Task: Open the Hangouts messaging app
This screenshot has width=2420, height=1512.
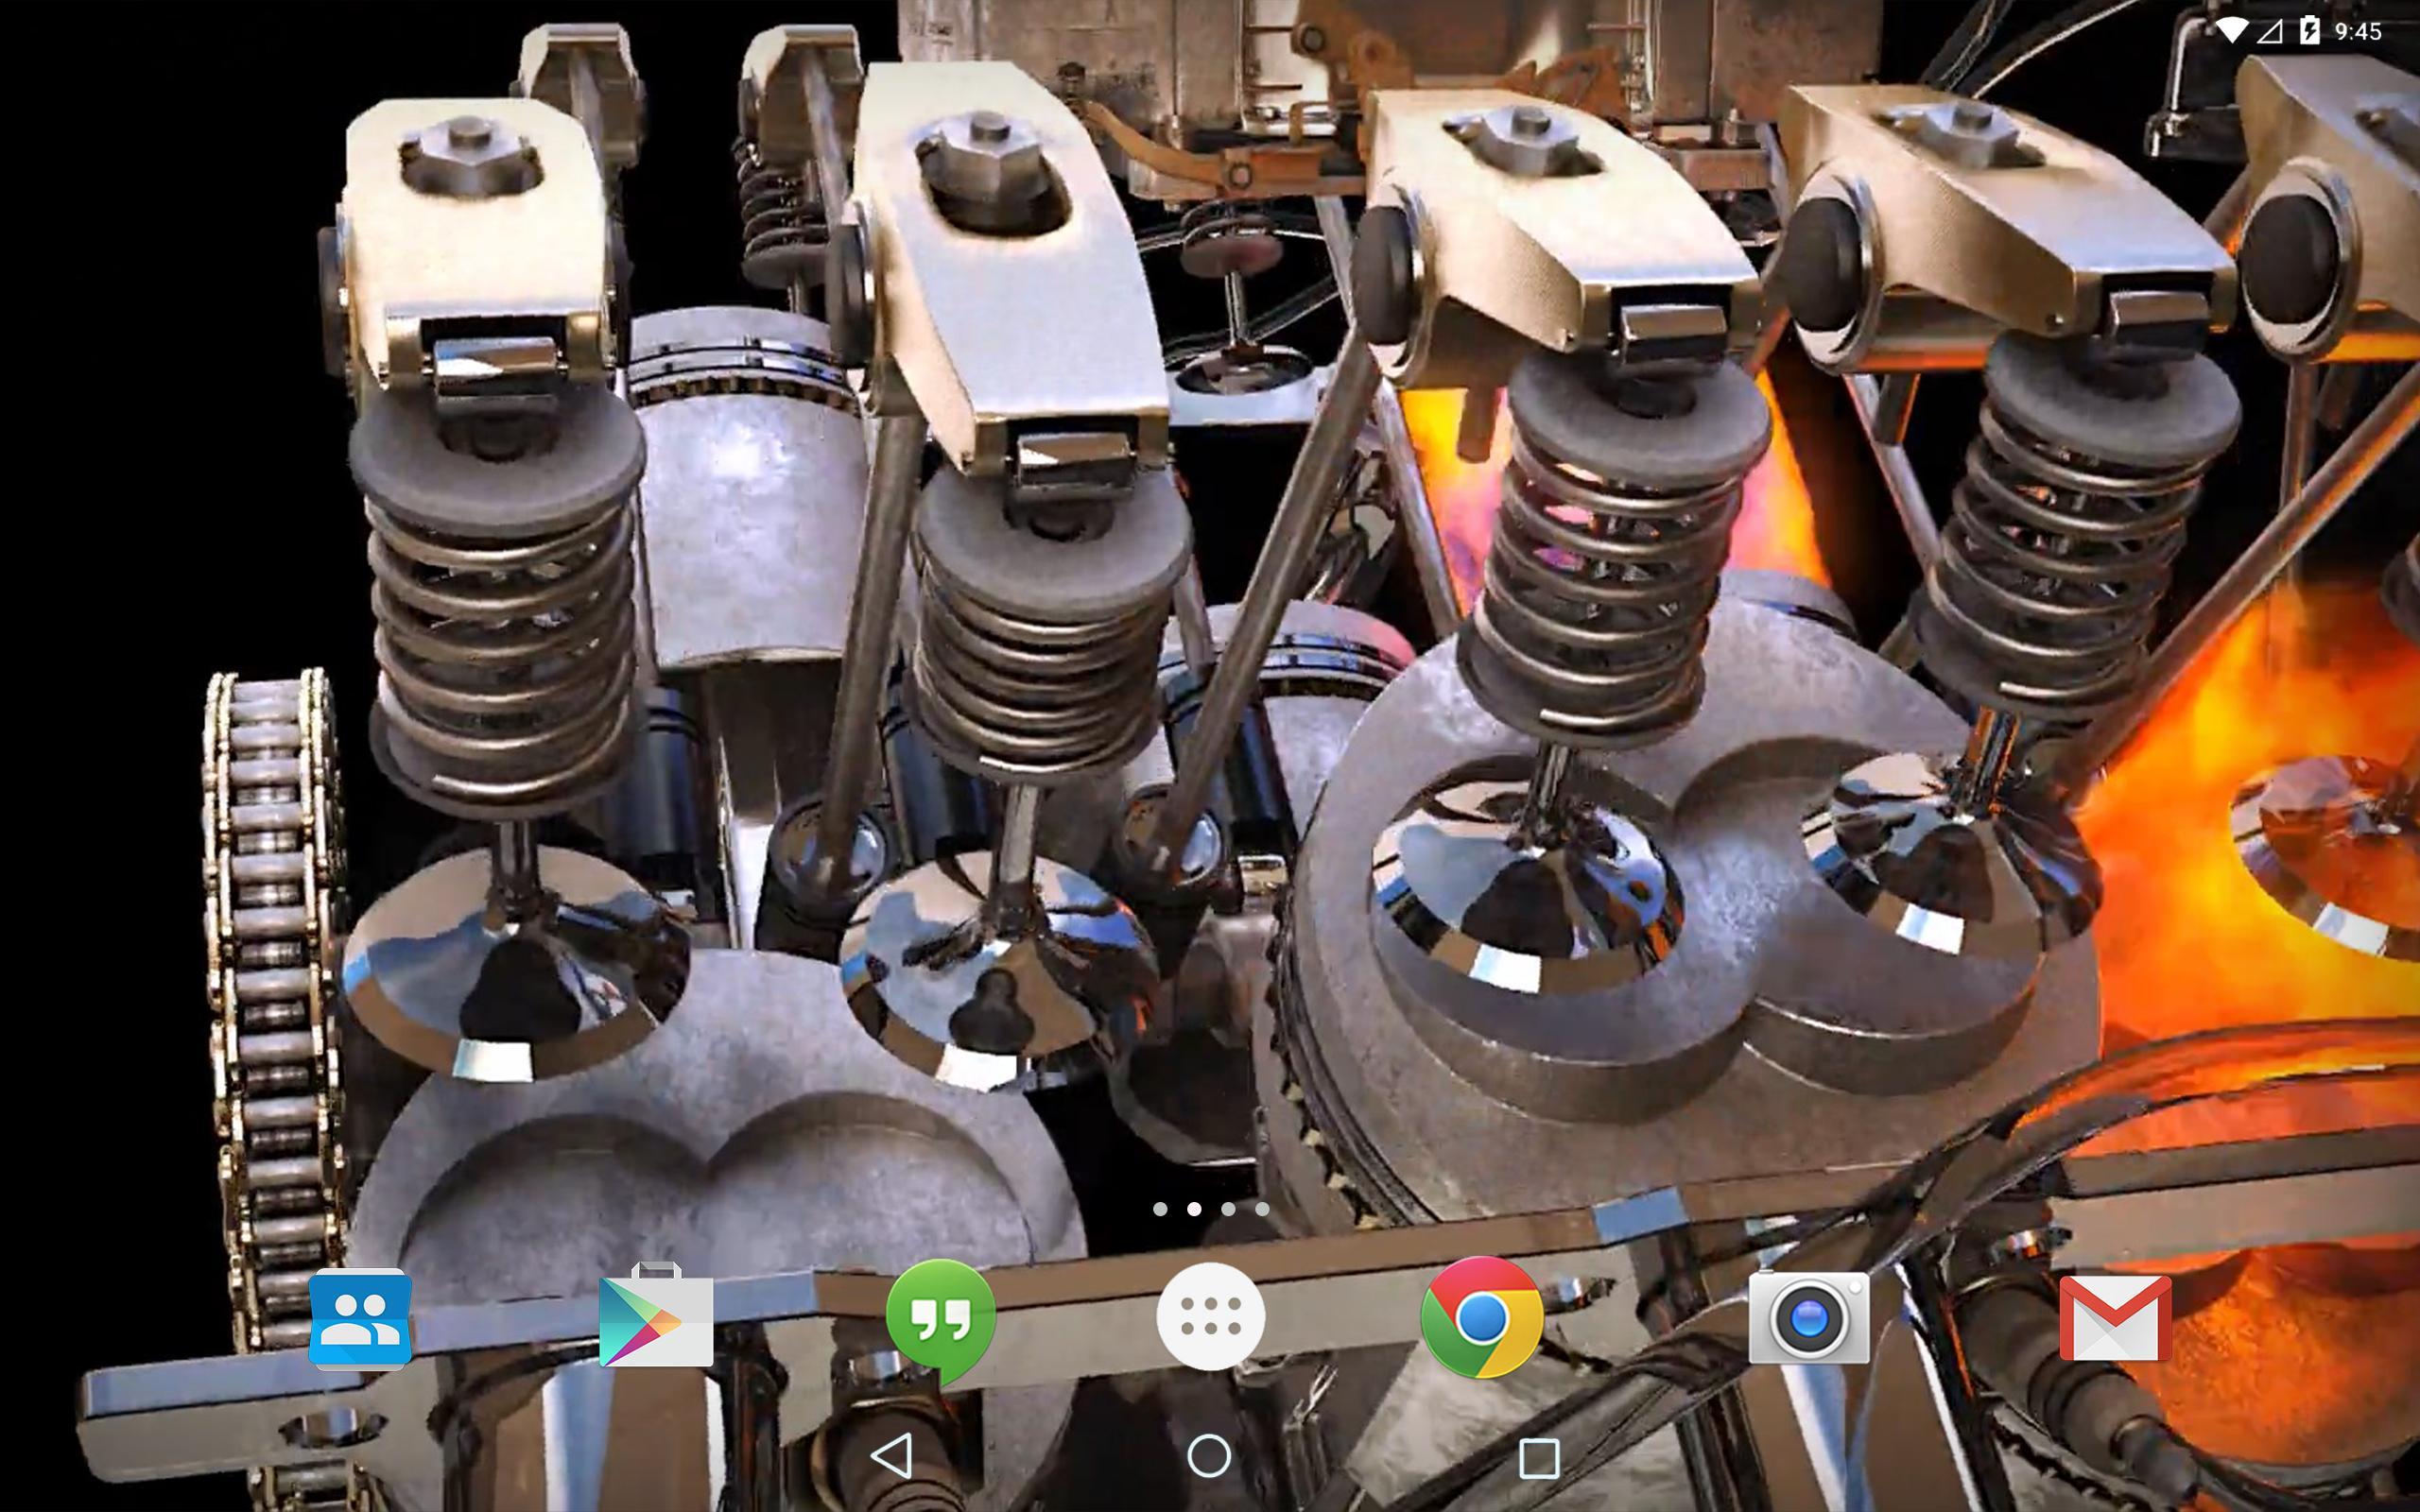Action: [940, 1320]
